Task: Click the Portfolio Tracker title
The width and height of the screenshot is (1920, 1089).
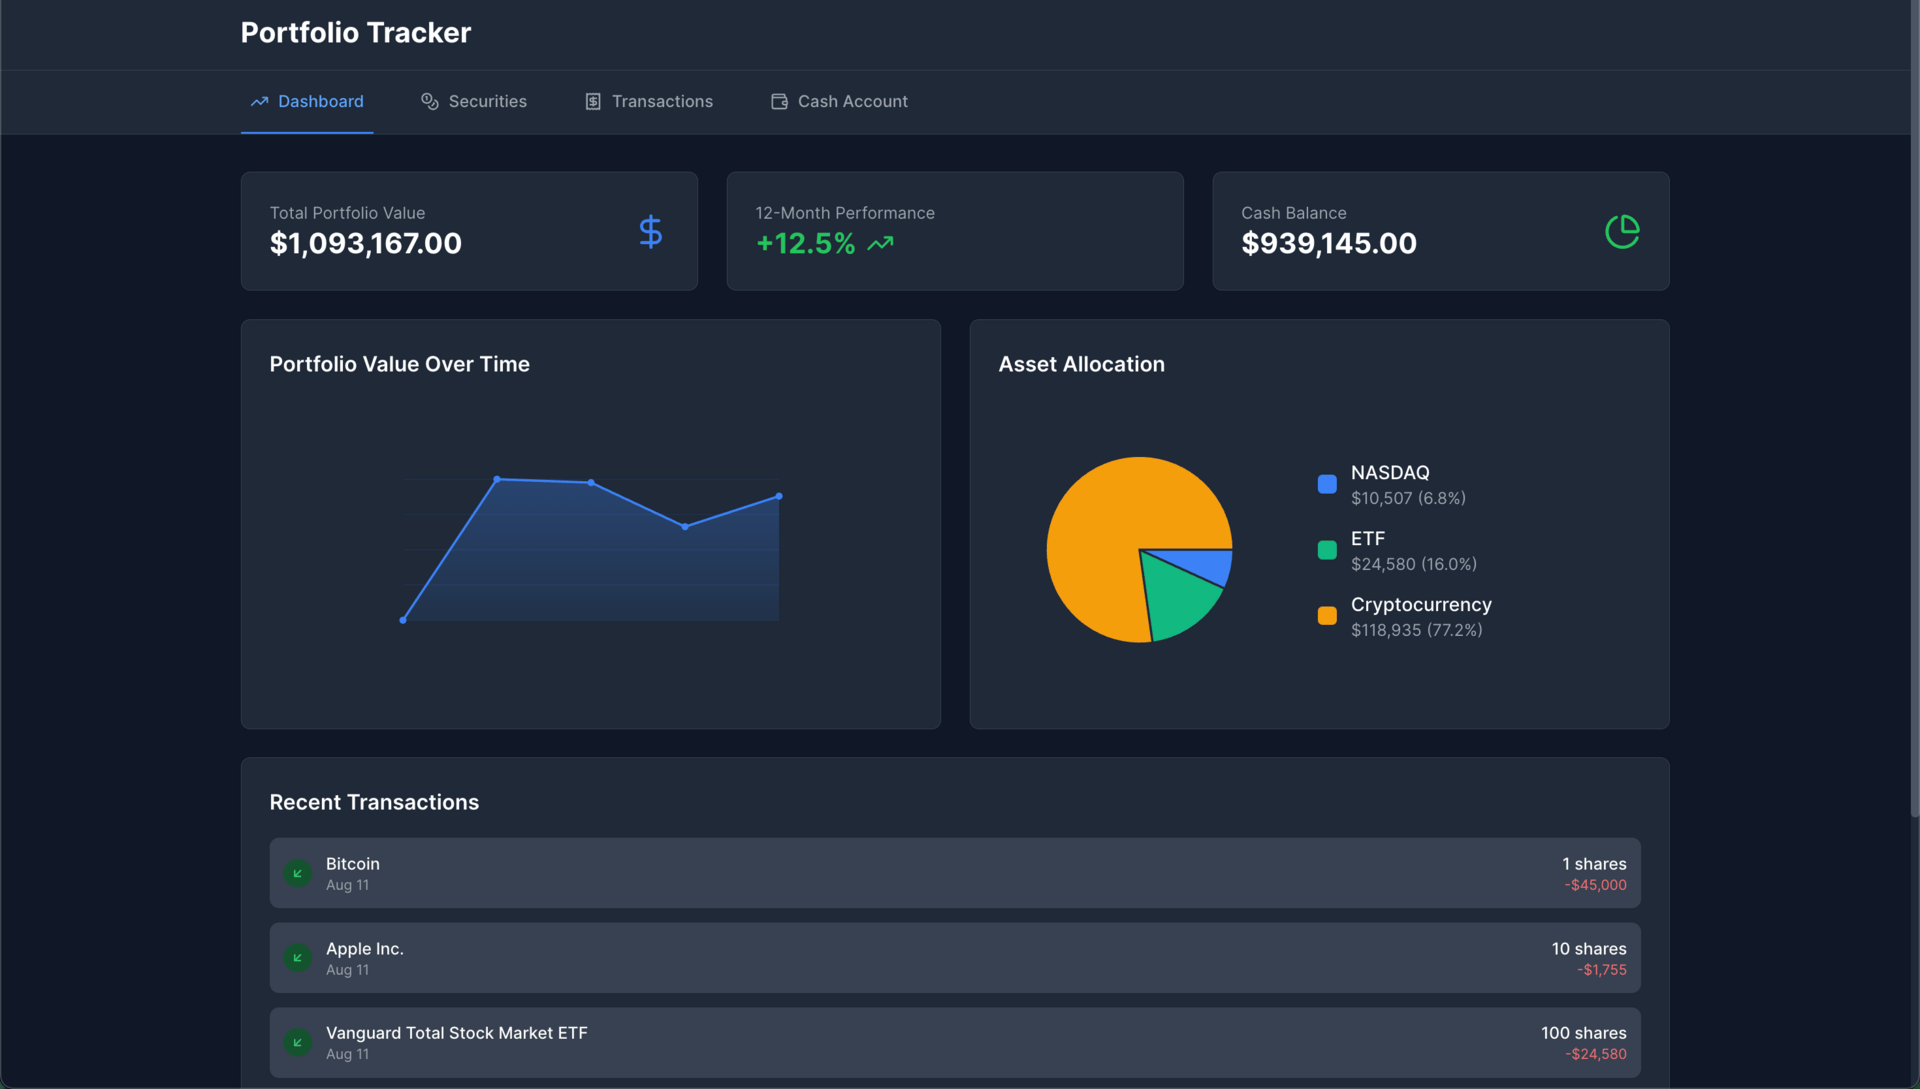Action: click(355, 32)
